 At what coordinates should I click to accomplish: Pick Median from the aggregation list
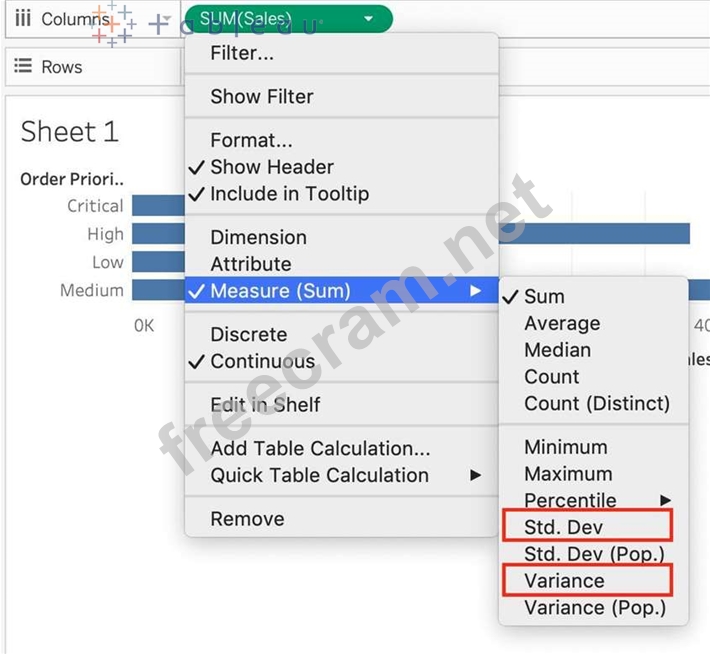[x=557, y=350]
